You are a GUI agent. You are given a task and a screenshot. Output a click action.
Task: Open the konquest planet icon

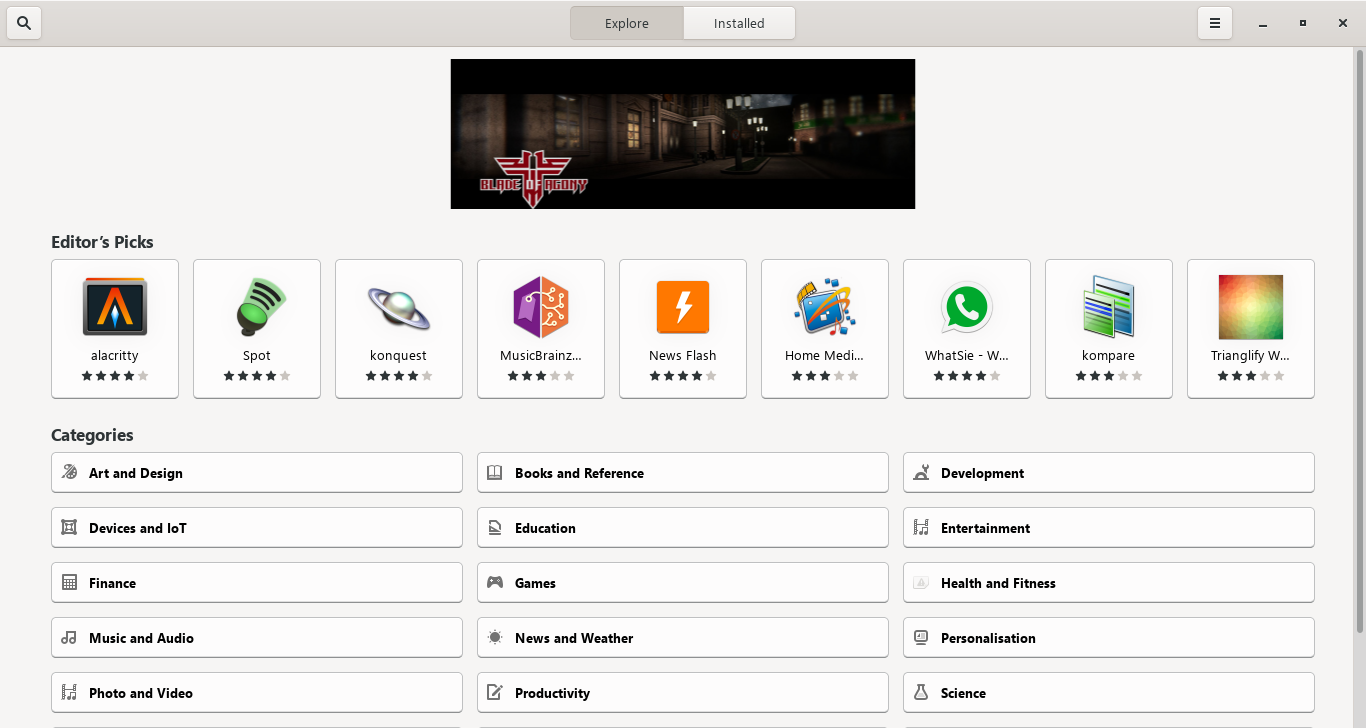click(x=399, y=308)
